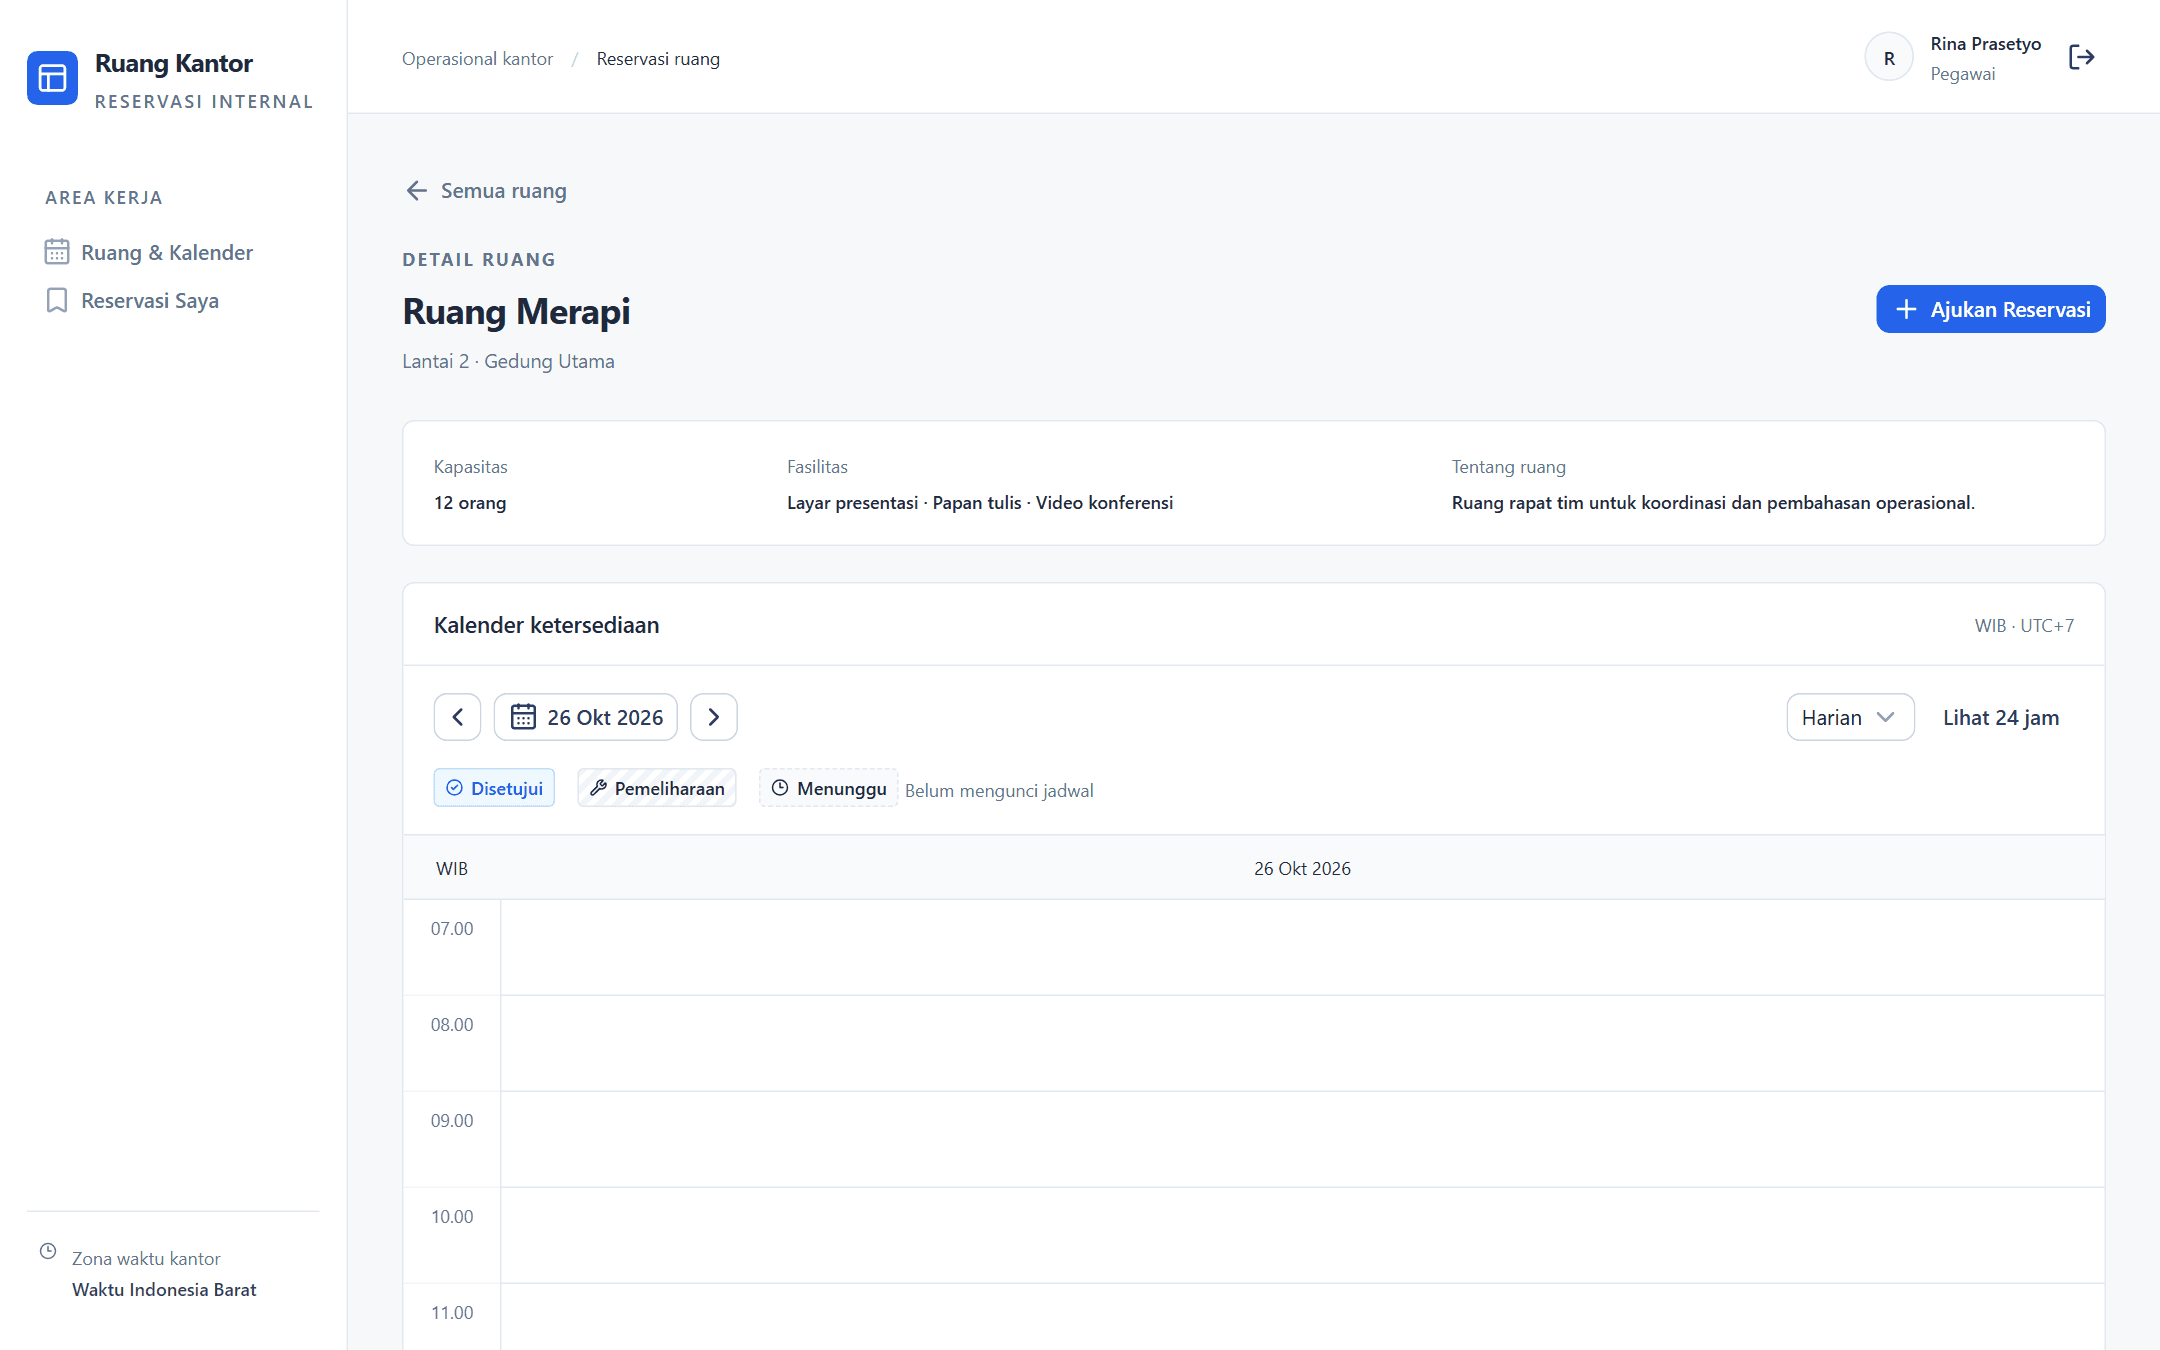Click the 26 Okt 2026 column header
This screenshot has height=1350, width=2160.
[x=1302, y=868]
